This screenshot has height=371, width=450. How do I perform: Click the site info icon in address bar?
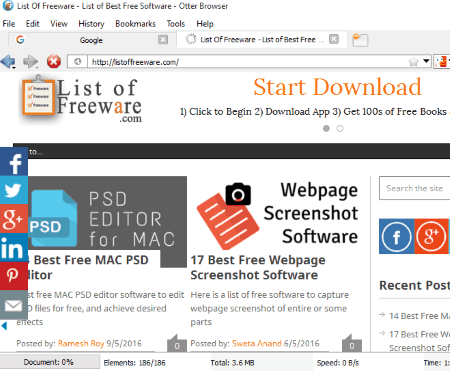point(78,62)
